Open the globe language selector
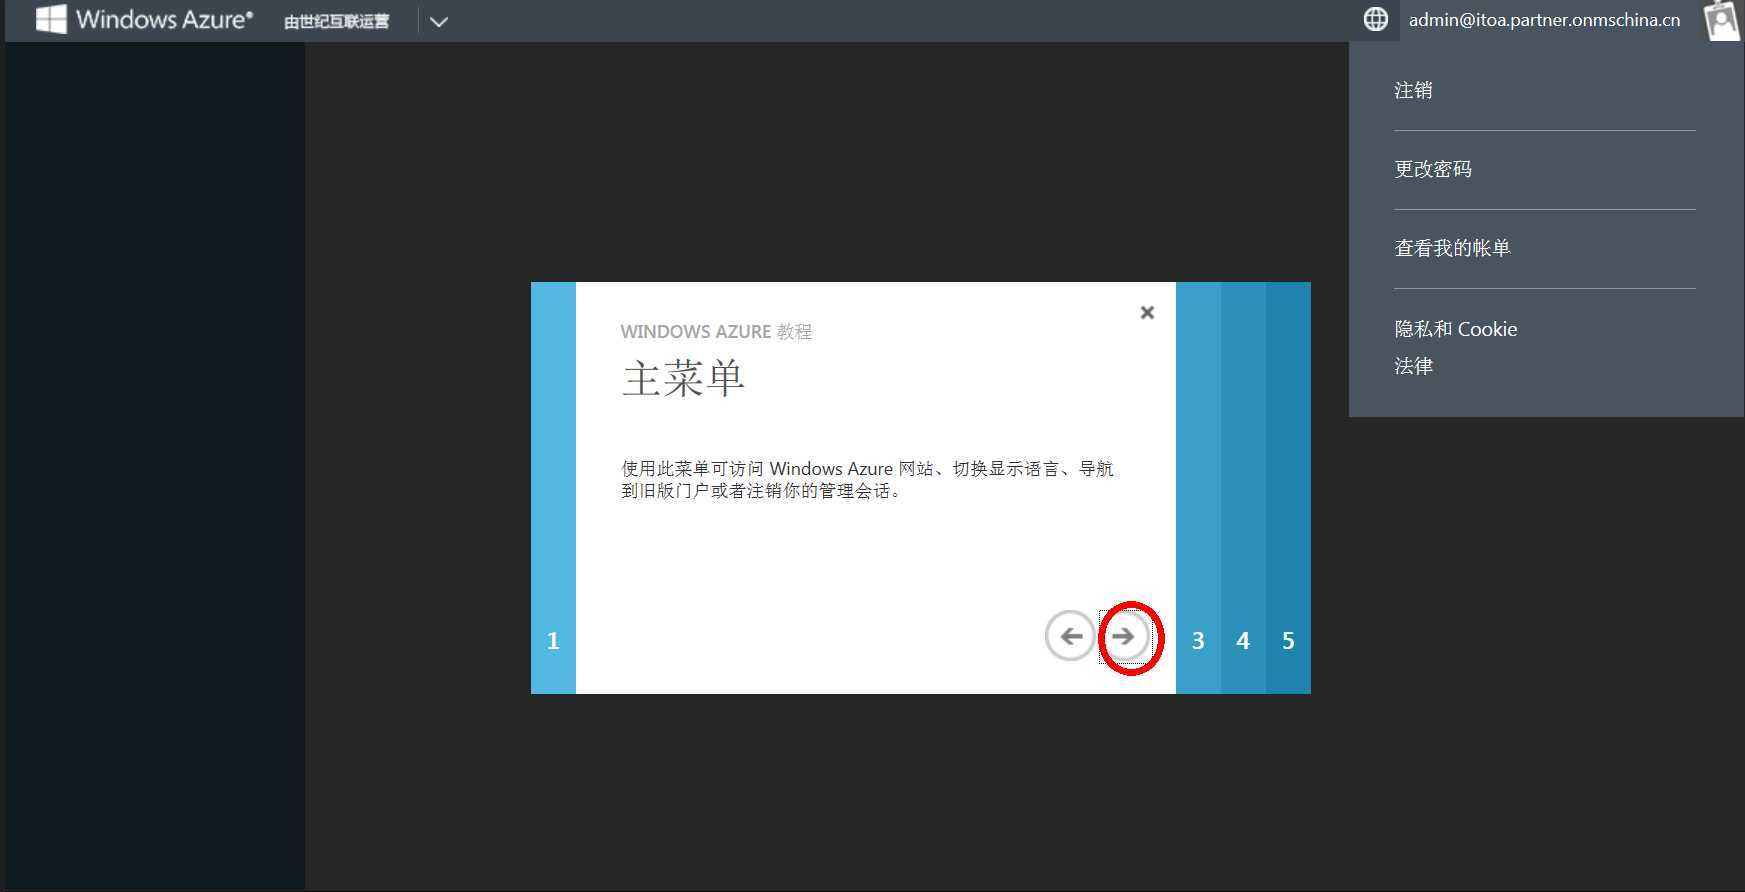Viewport: 1745px width, 892px height. point(1376,19)
